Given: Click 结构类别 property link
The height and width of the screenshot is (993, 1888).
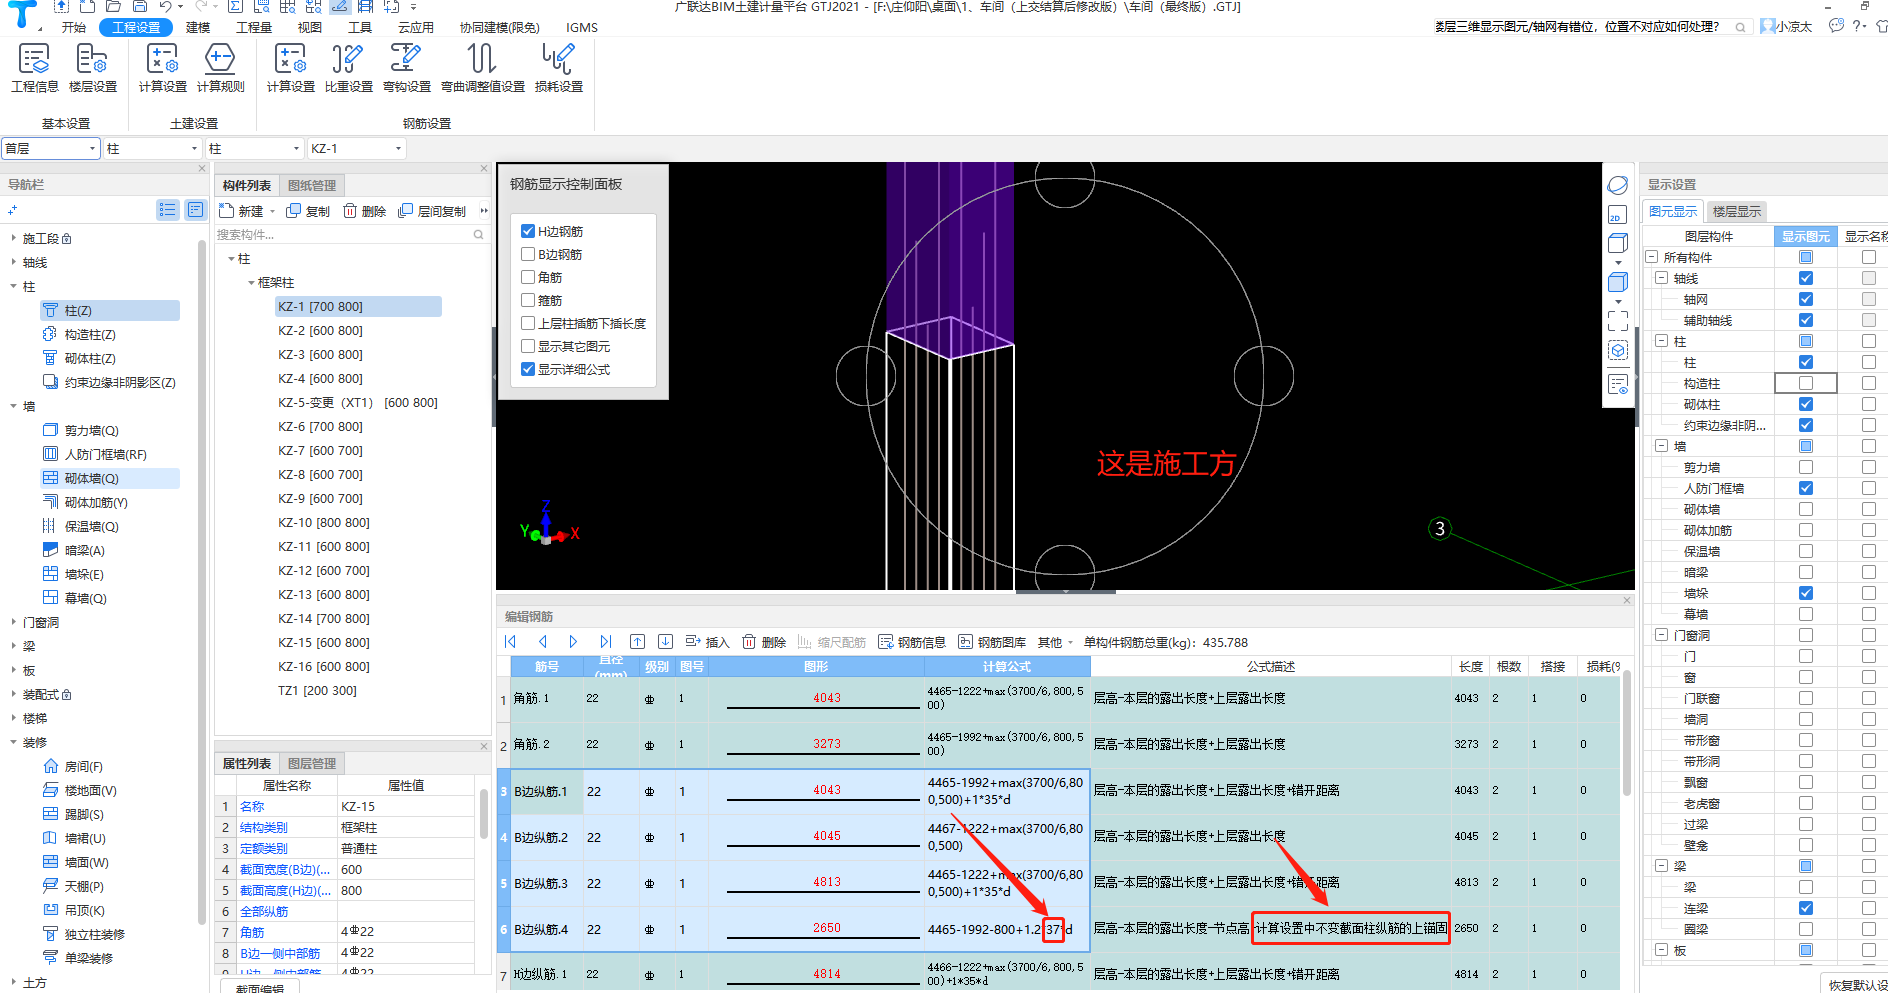Looking at the screenshot, I should coord(264,828).
